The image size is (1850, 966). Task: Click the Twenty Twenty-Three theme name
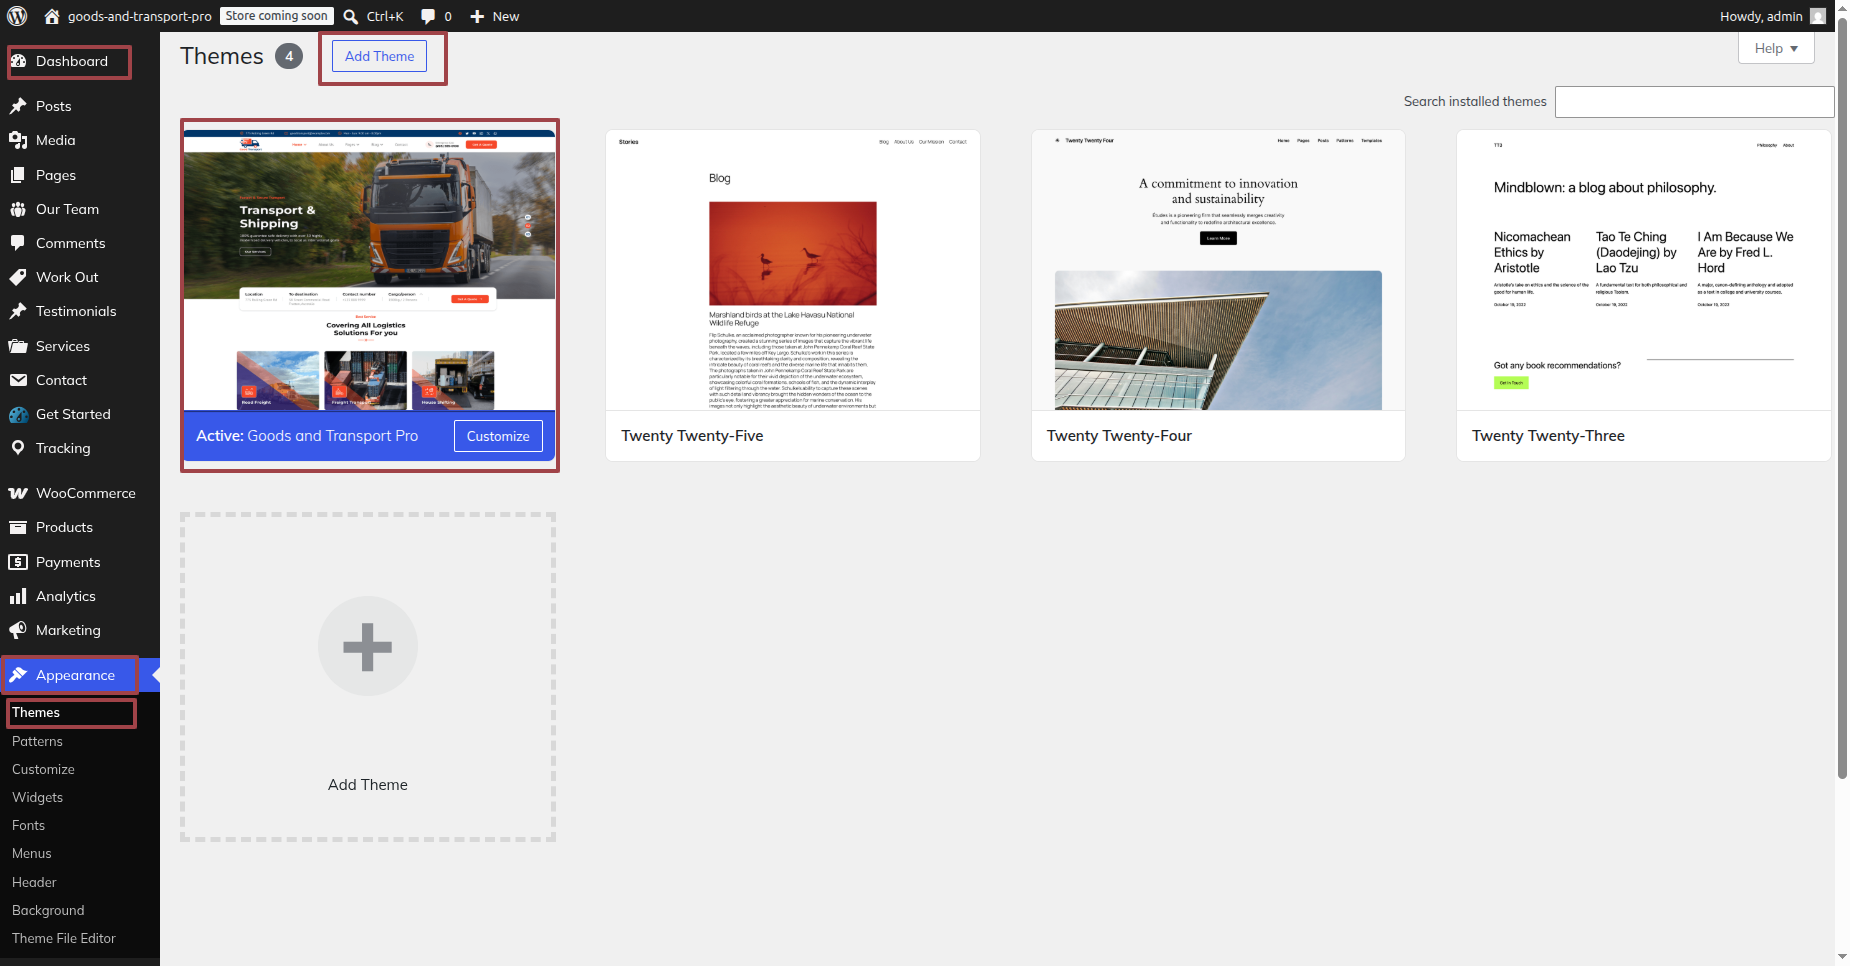coord(1548,436)
